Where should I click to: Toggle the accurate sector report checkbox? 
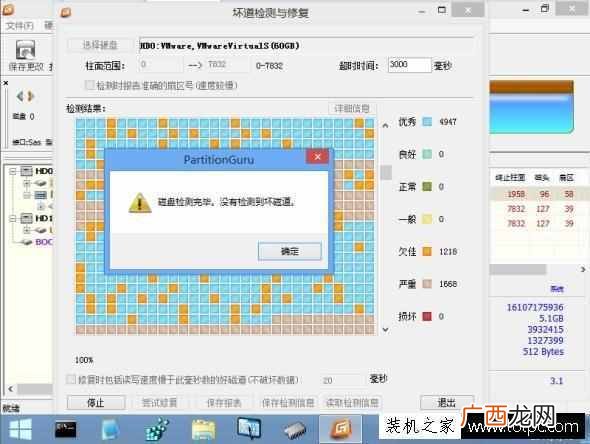click(x=90, y=85)
